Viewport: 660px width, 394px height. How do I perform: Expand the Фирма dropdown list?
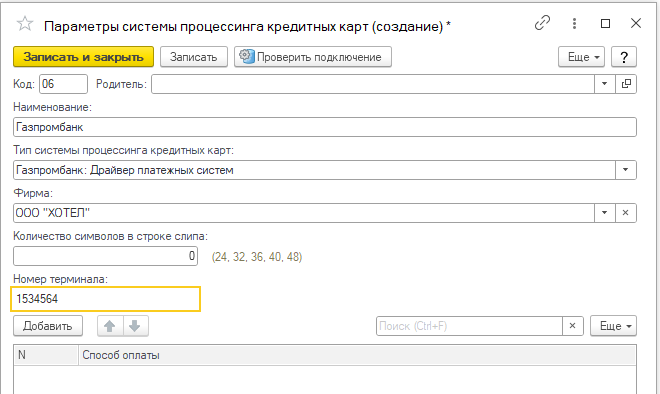604,213
